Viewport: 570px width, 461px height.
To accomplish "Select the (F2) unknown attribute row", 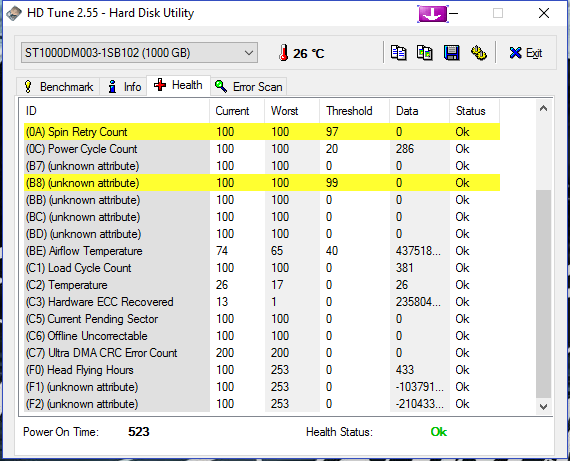I will (x=262, y=404).
